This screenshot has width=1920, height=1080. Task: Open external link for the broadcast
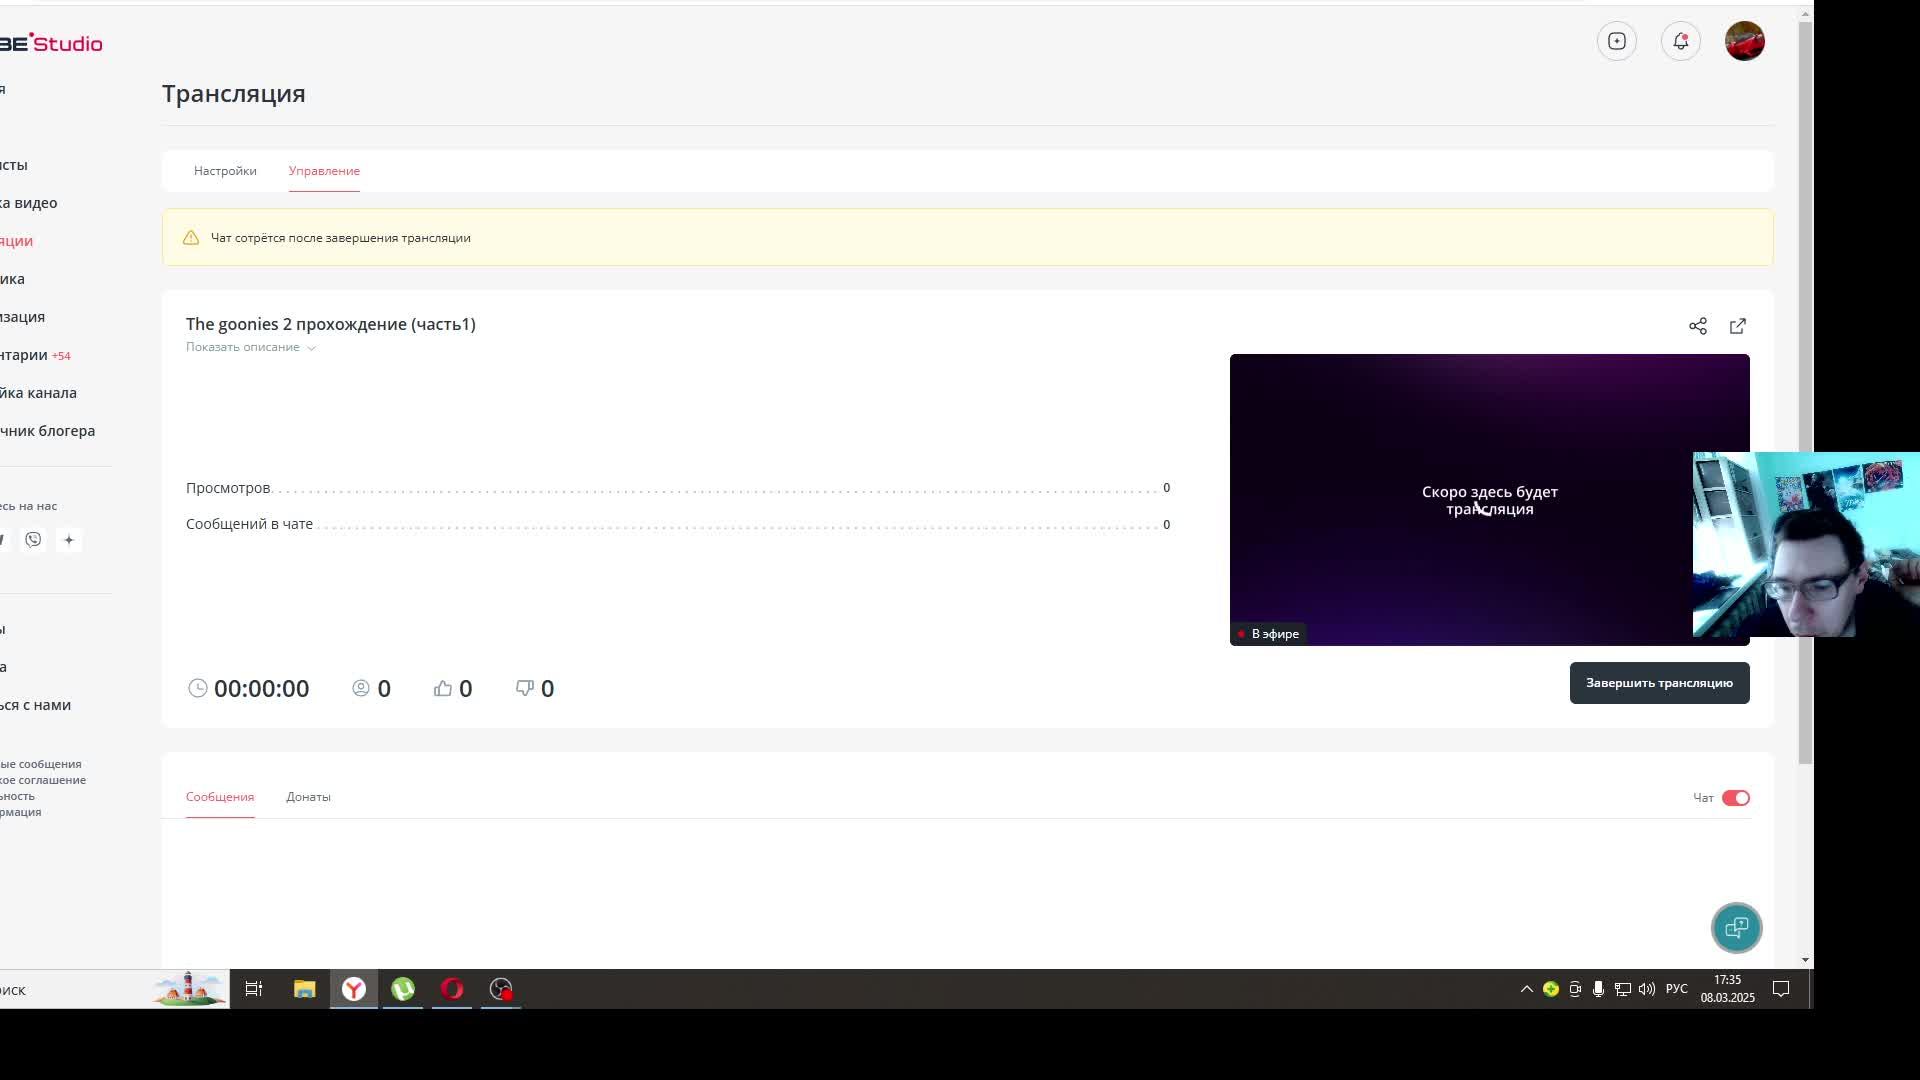(x=1738, y=324)
